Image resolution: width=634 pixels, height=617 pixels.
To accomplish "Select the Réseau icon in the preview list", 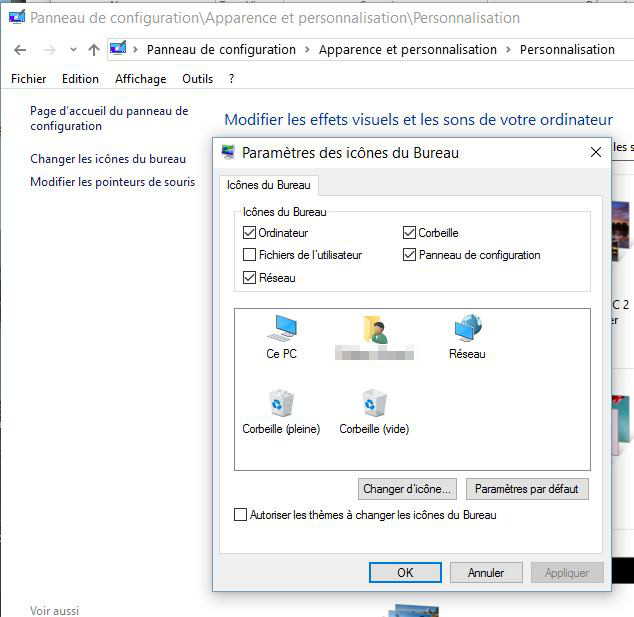I will (467, 337).
